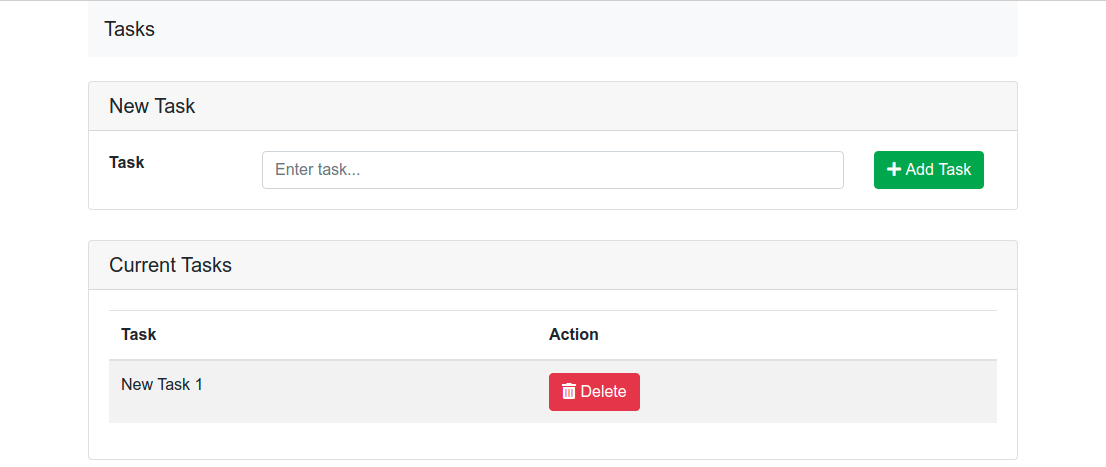The image size is (1106, 467).
Task: Click the New Task panel heading
Action: [152, 106]
